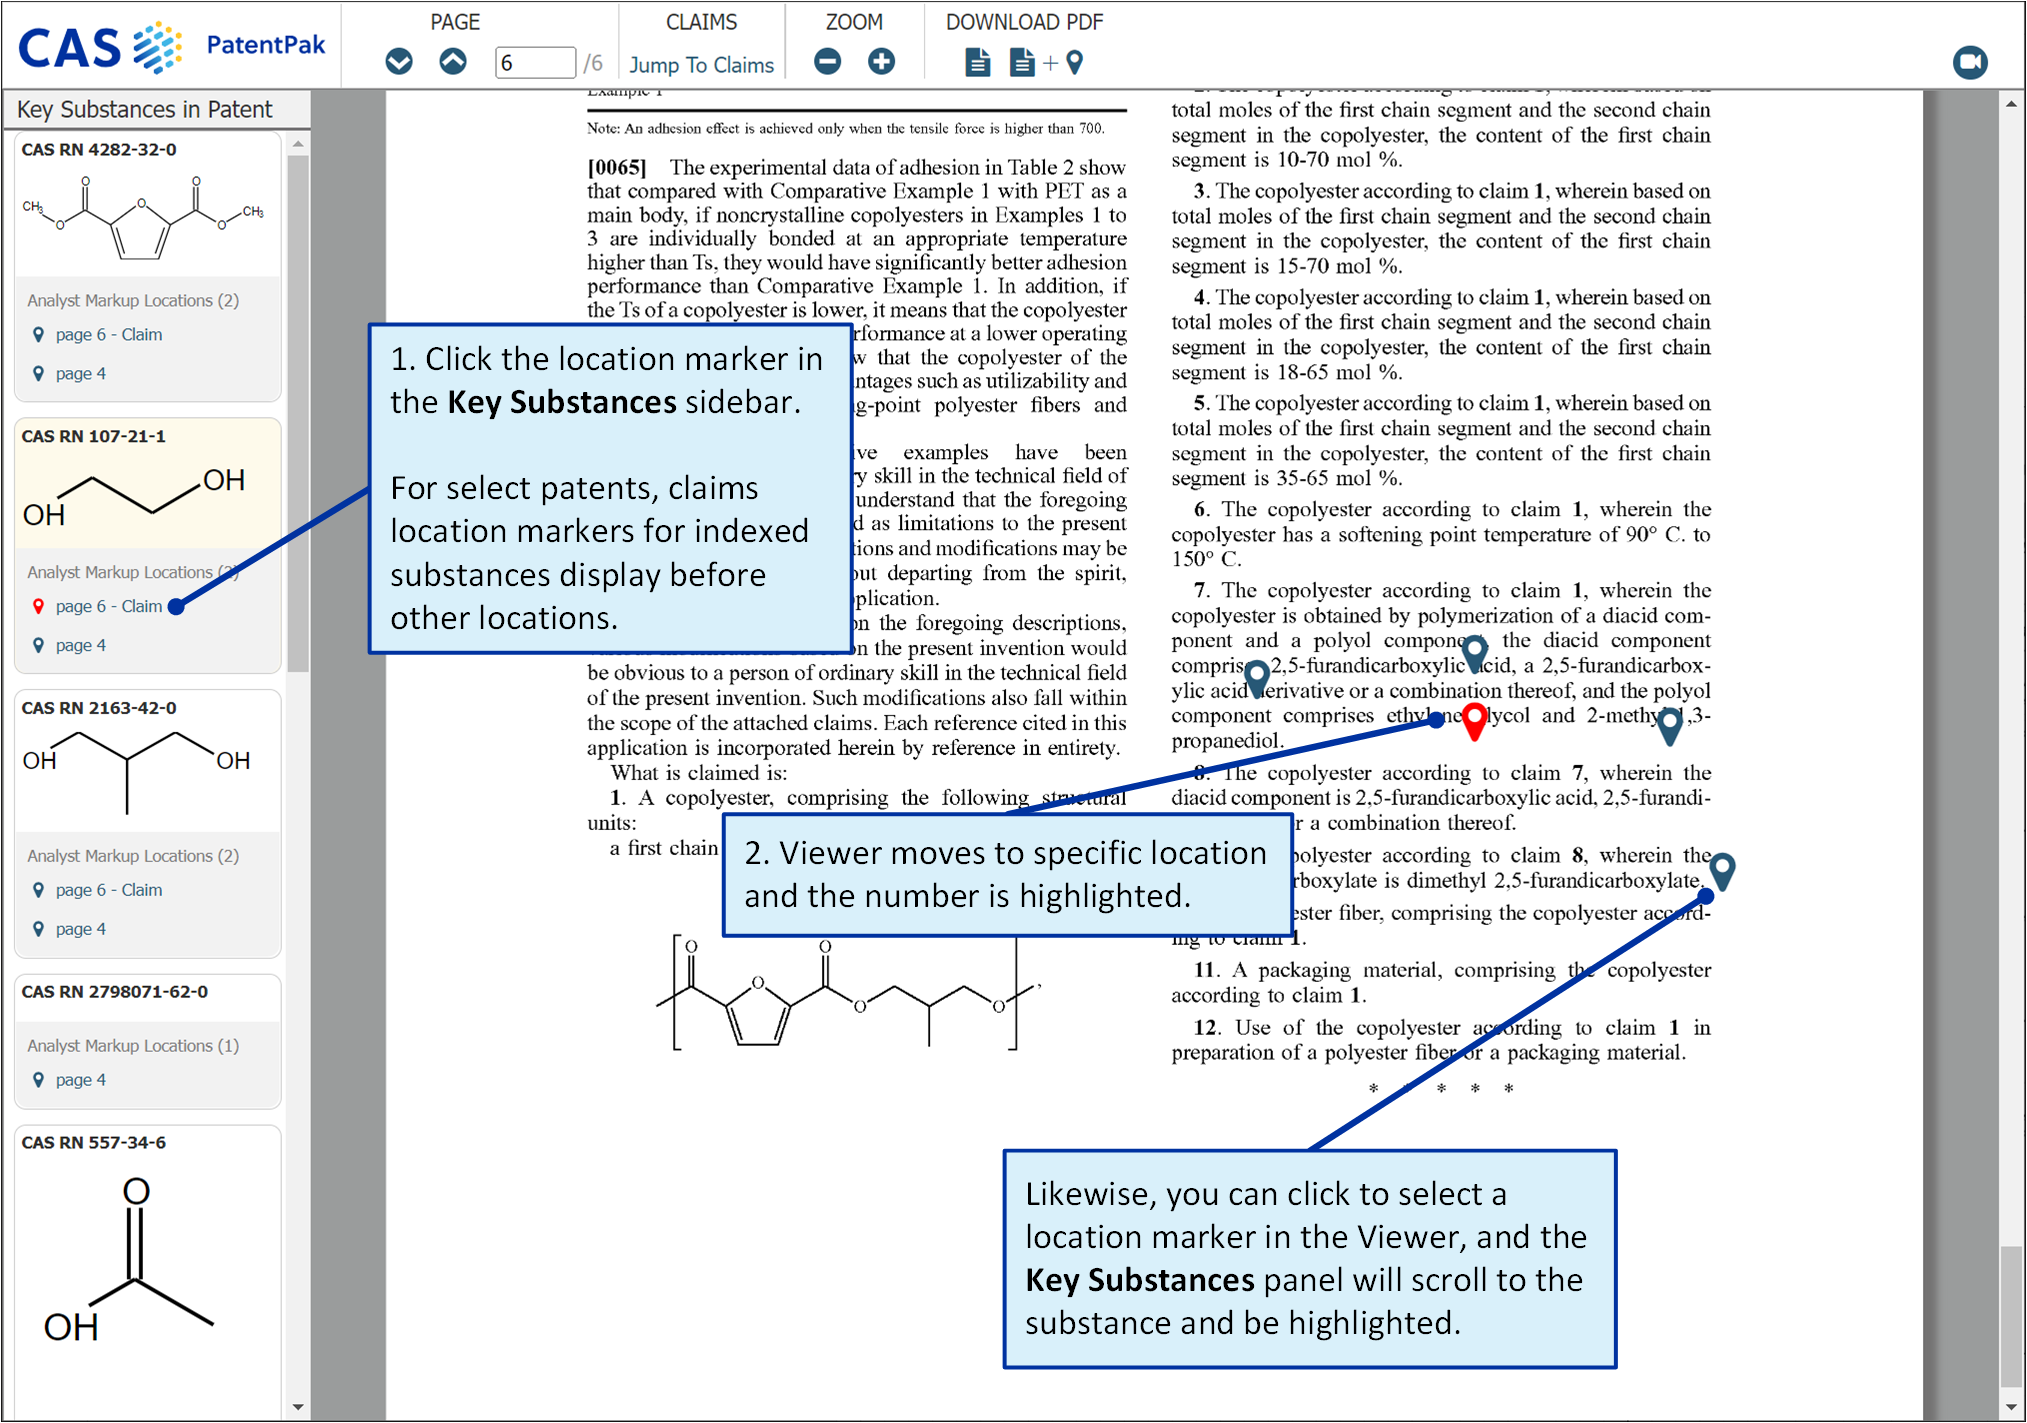Open page 4 under CAS RN 2798071-62-0

80,1080
